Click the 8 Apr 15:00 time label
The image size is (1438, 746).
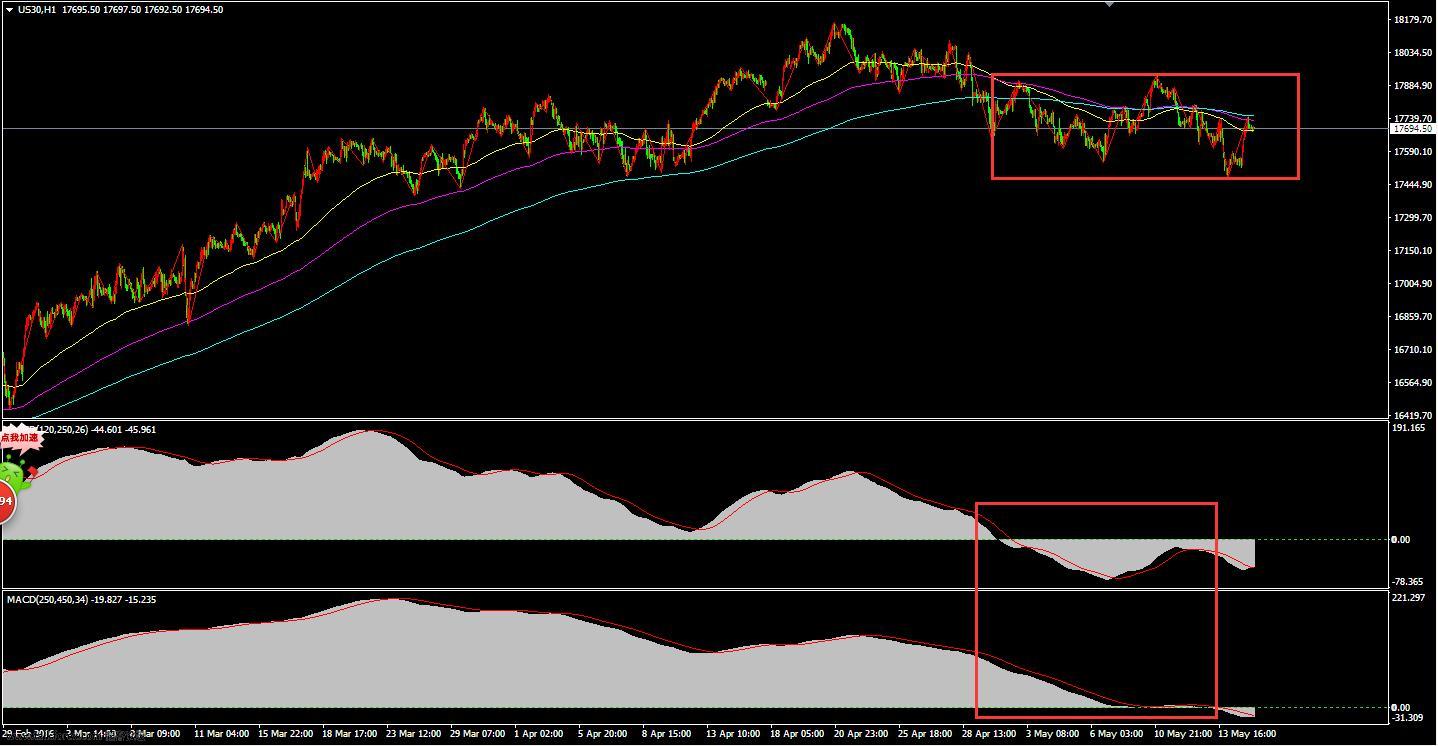coord(667,734)
